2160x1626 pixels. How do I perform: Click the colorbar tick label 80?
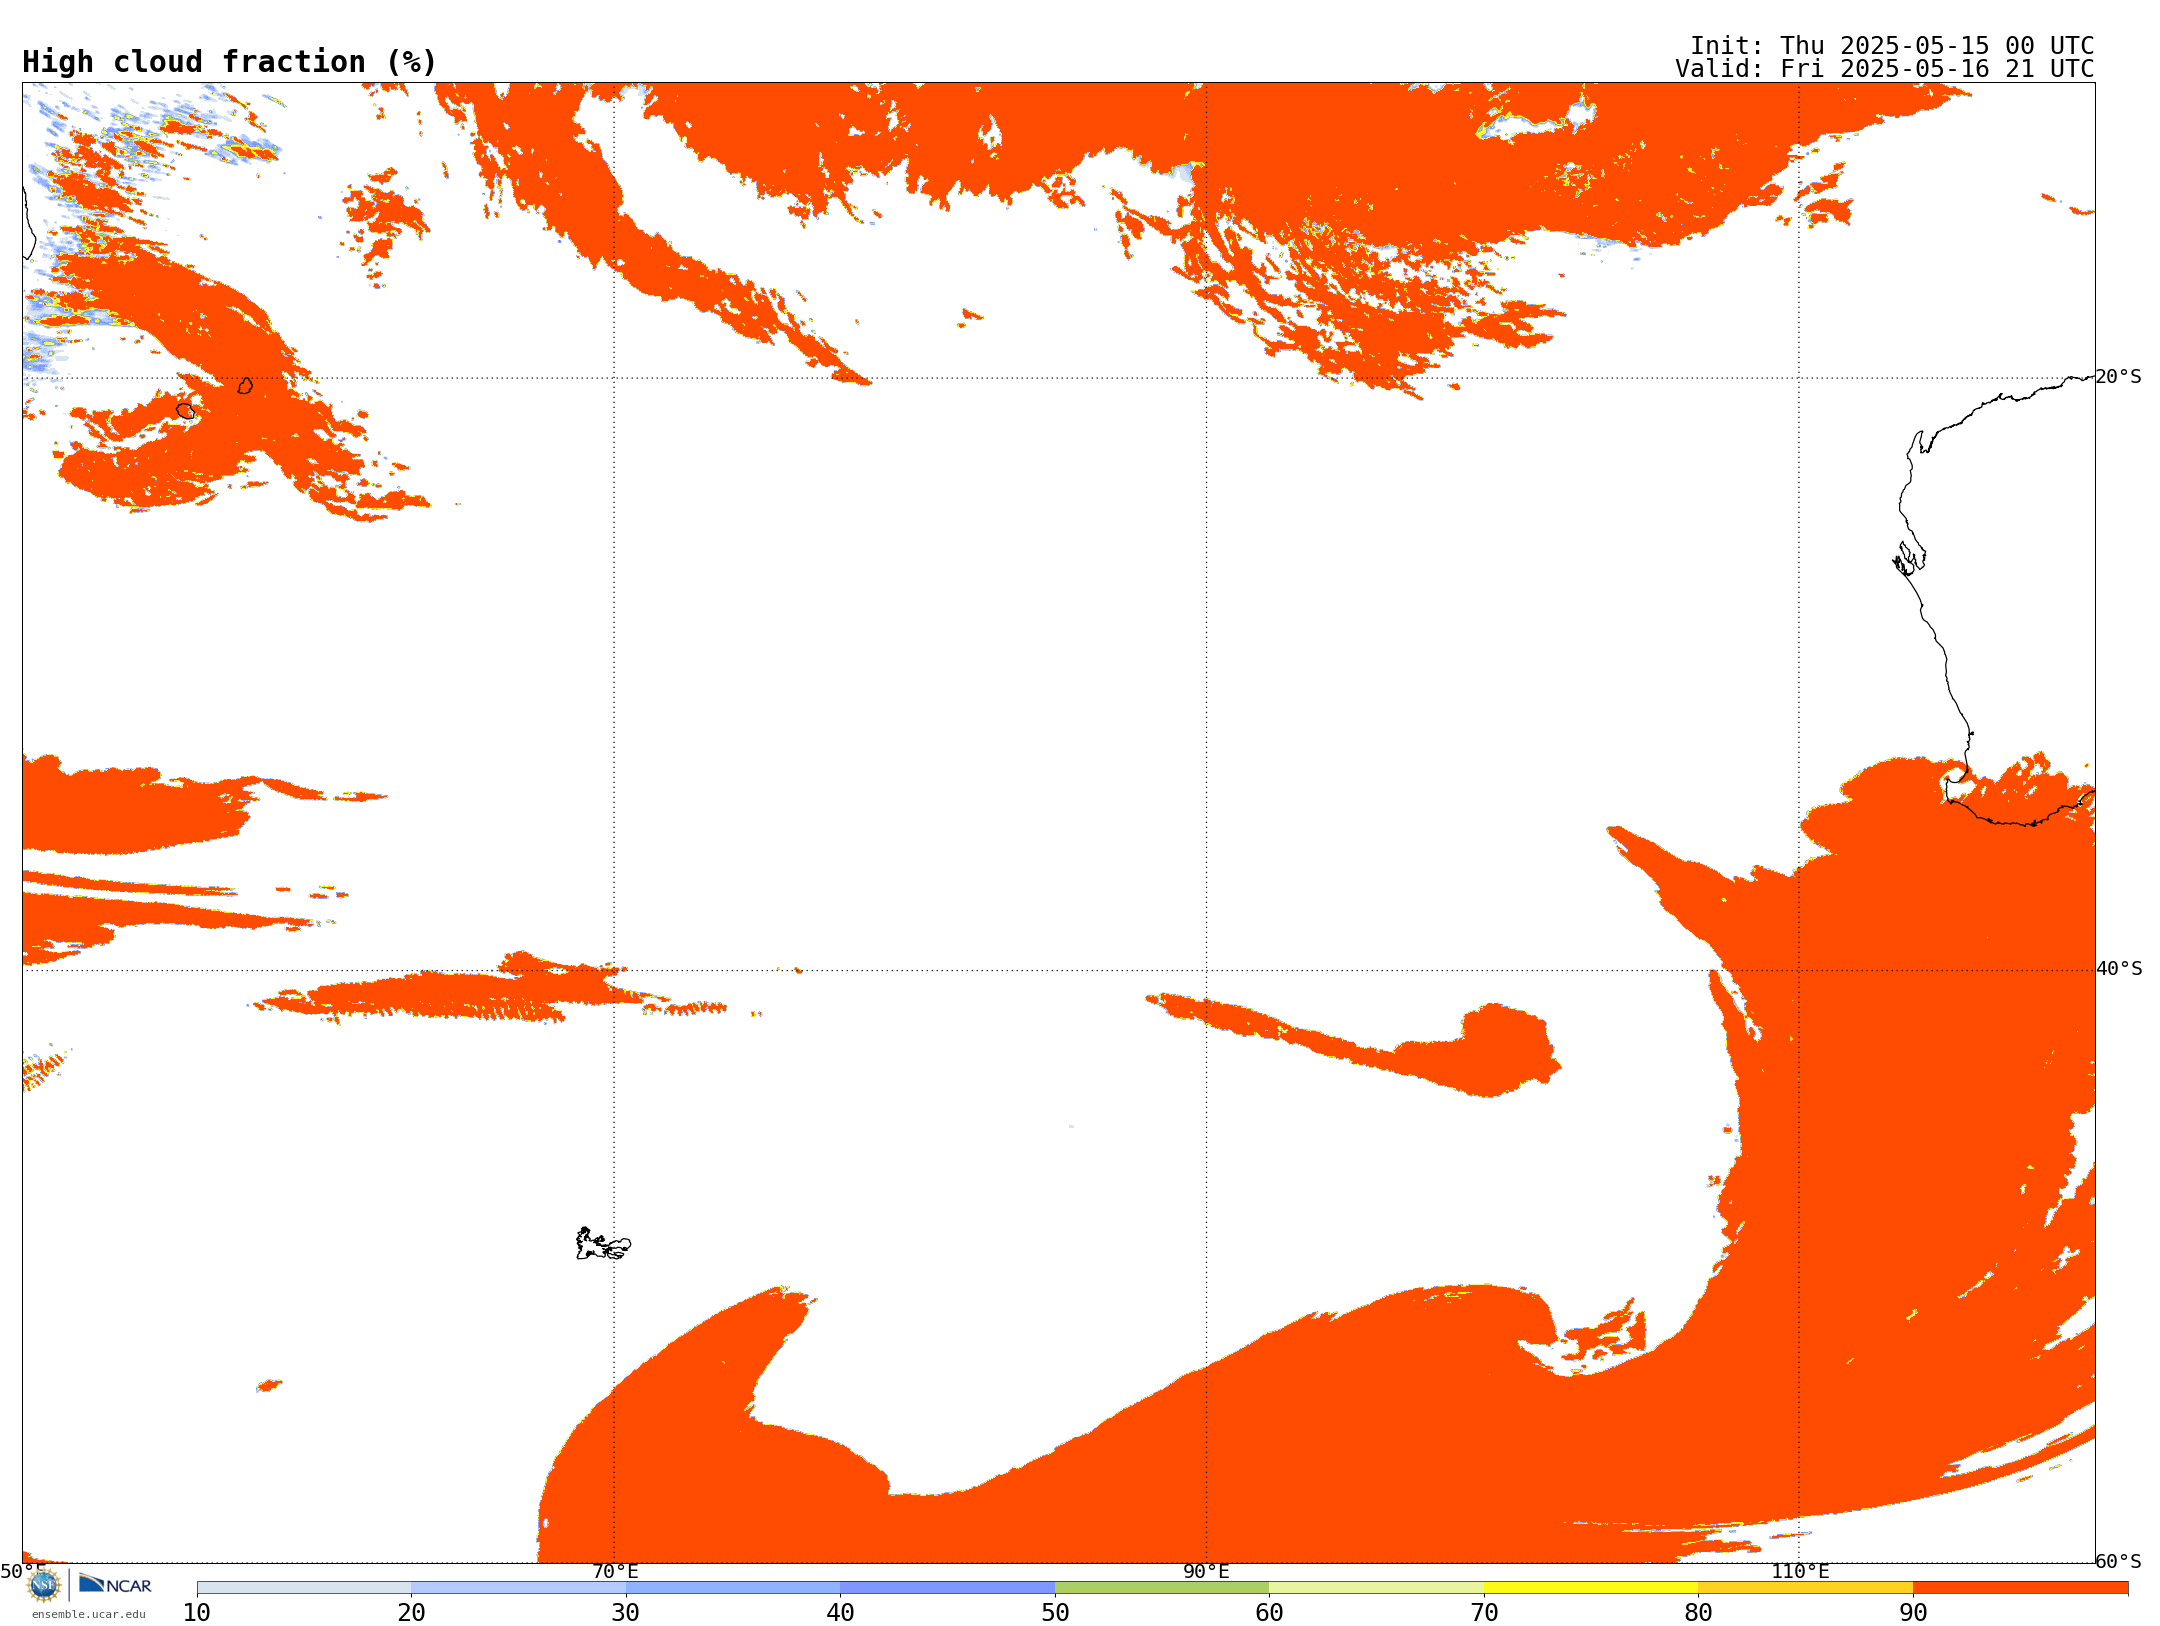1698,1613
